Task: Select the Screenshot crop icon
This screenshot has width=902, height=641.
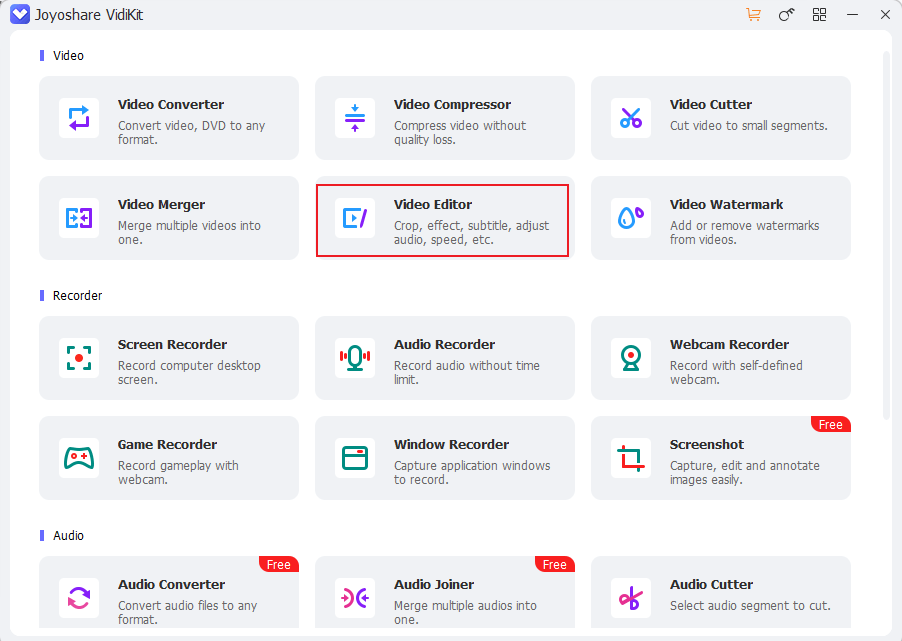Action: pyautogui.click(x=631, y=458)
